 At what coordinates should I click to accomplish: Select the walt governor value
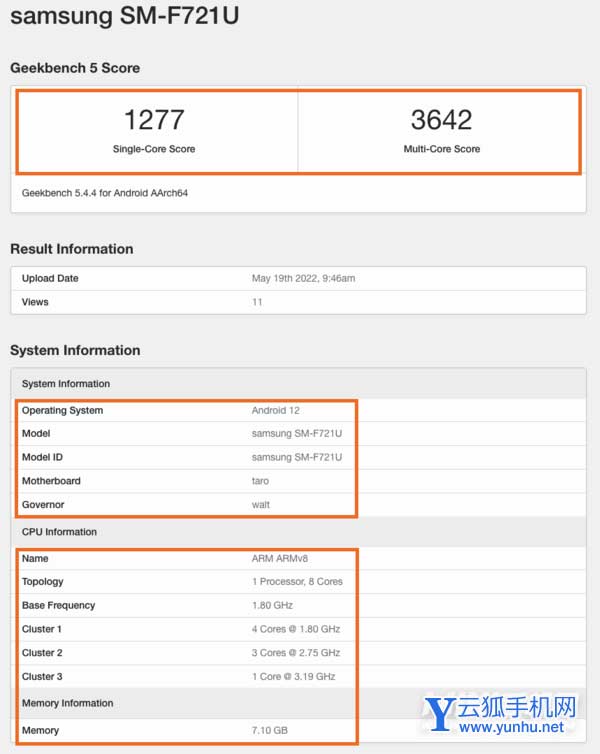click(x=261, y=505)
